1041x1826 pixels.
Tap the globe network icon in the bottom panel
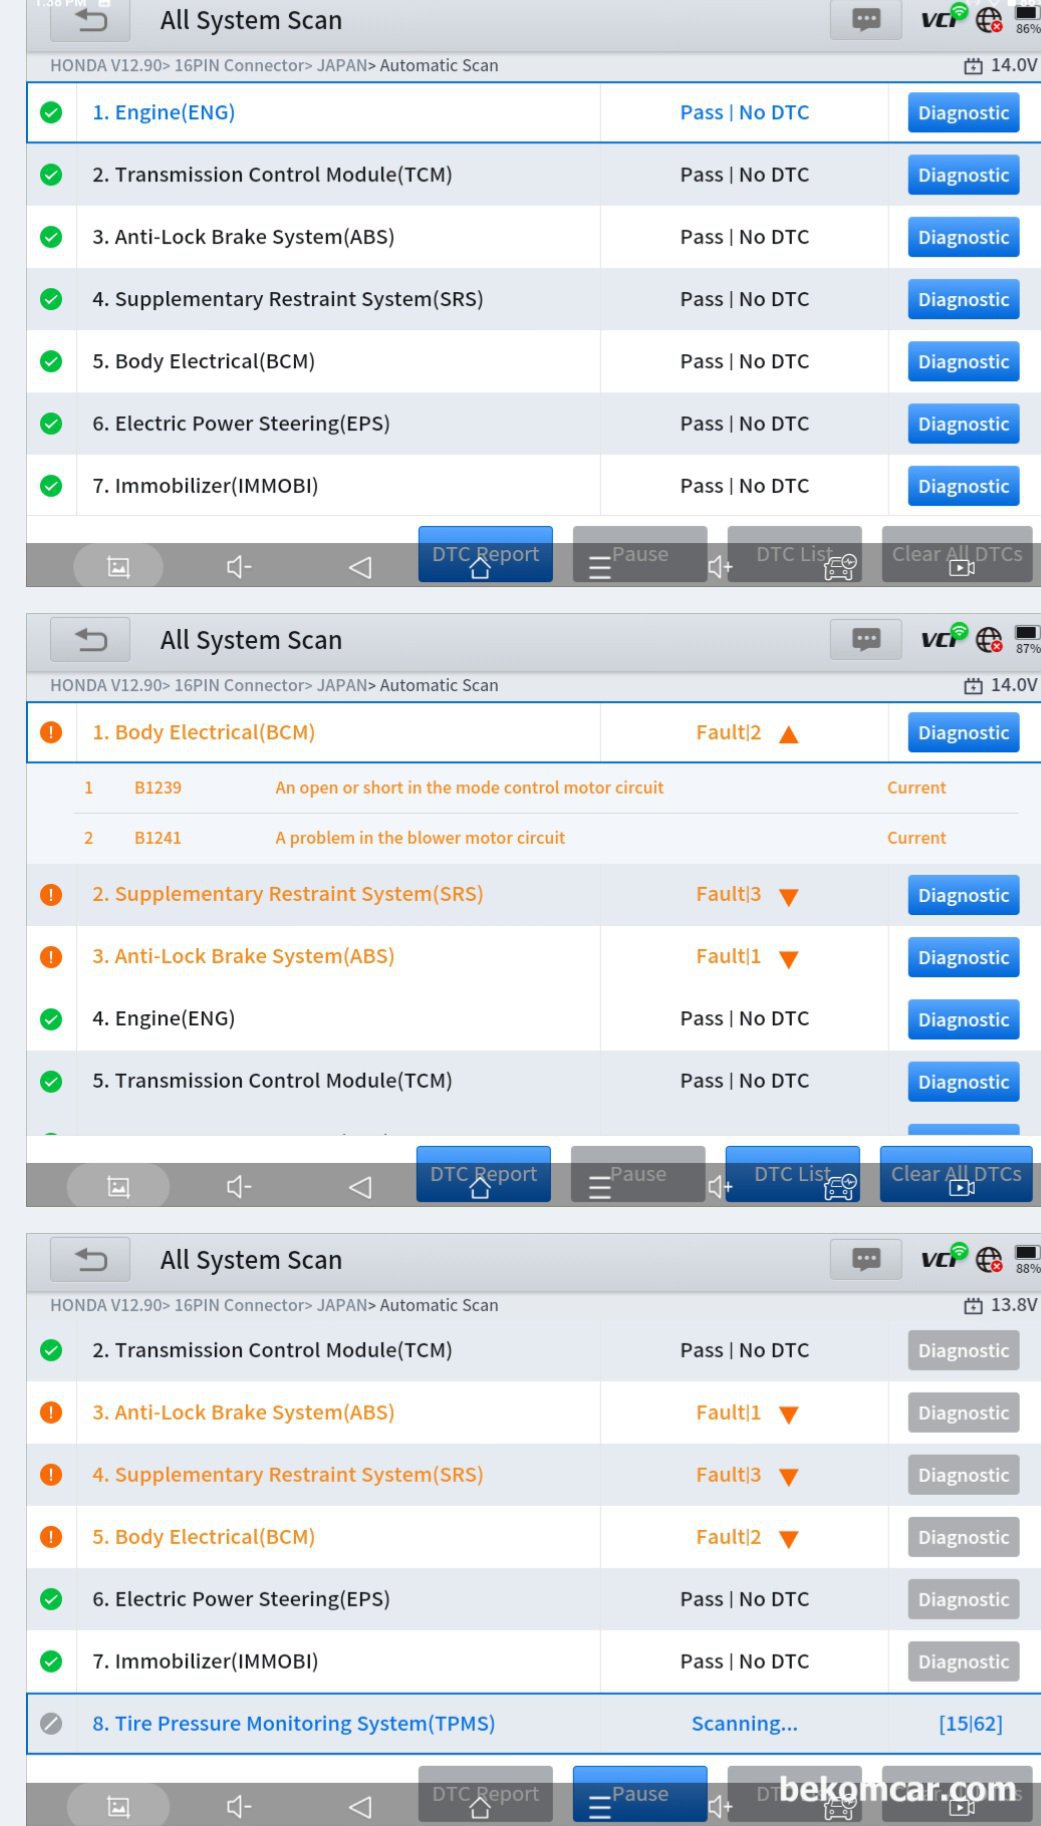[989, 1259]
